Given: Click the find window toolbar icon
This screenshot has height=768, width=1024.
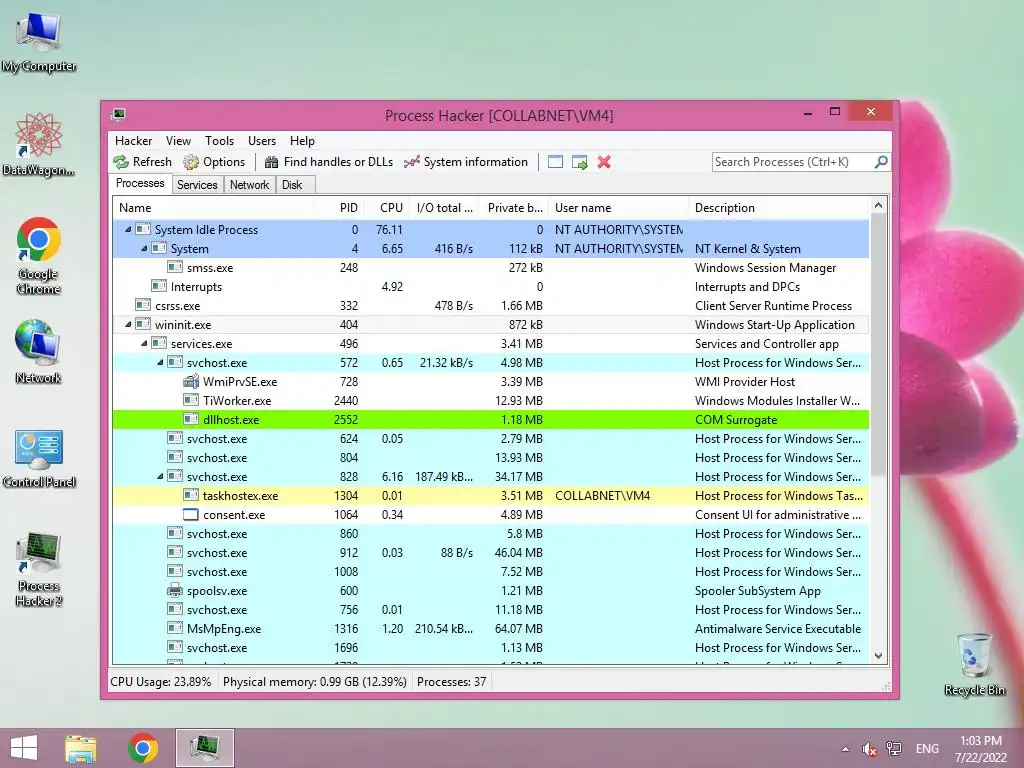Looking at the screenshot, I should (x=555, y=162).
